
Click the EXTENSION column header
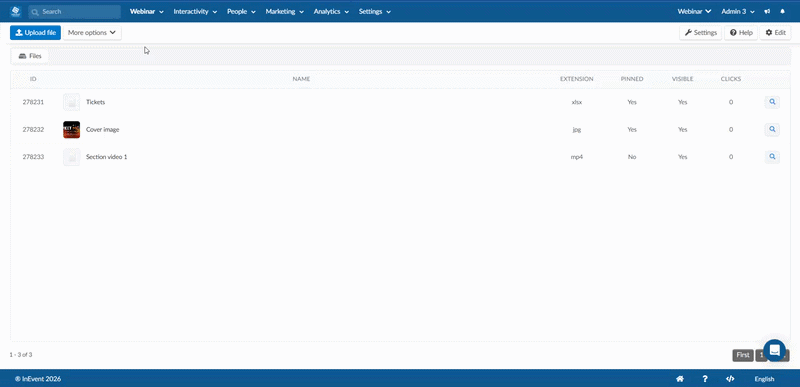[577, 79]
